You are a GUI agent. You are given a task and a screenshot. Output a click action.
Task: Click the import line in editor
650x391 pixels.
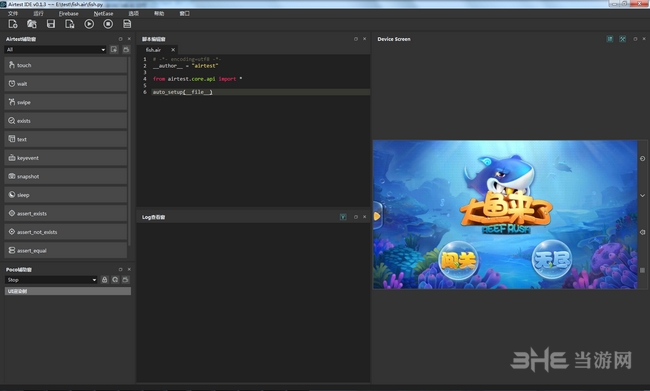pos(197,79)
